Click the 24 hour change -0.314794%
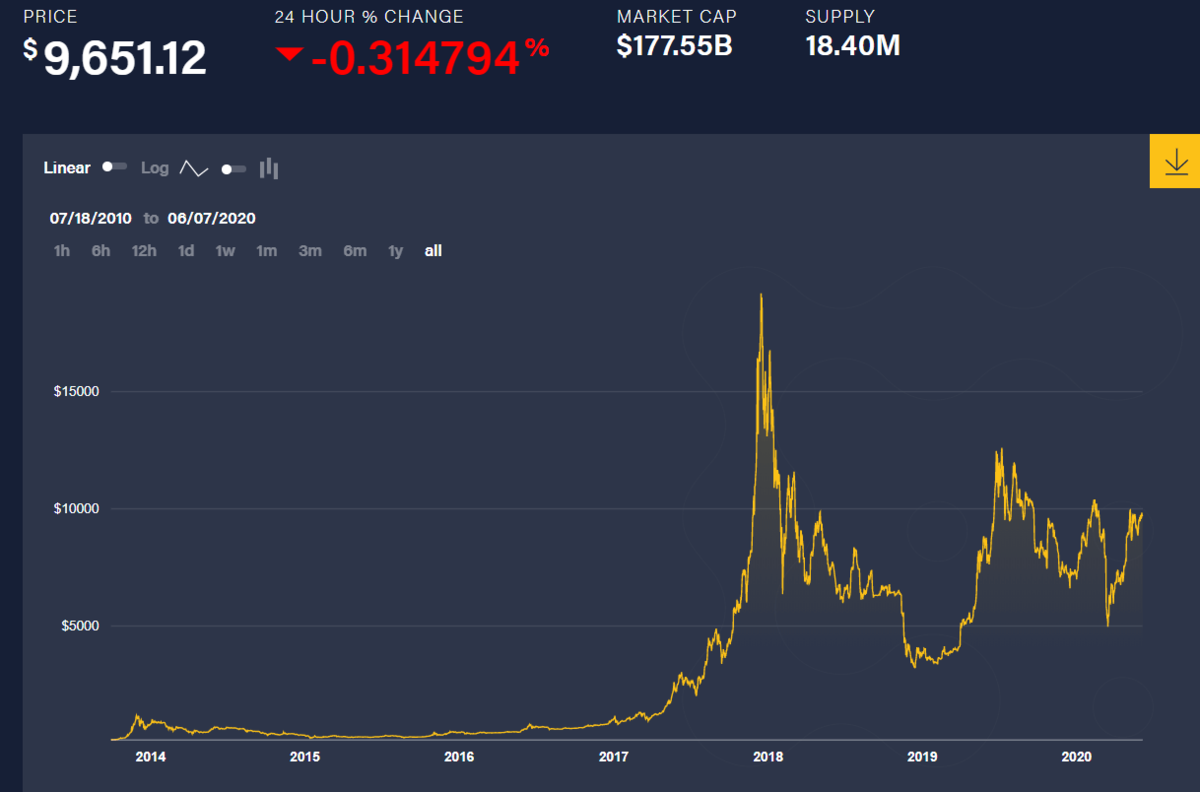 [x=430, y=58]
